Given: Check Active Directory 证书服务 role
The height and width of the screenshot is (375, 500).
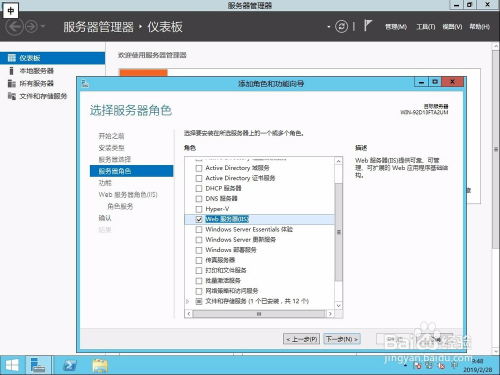Looking at the screenshot, I should (x=199, y=178).
